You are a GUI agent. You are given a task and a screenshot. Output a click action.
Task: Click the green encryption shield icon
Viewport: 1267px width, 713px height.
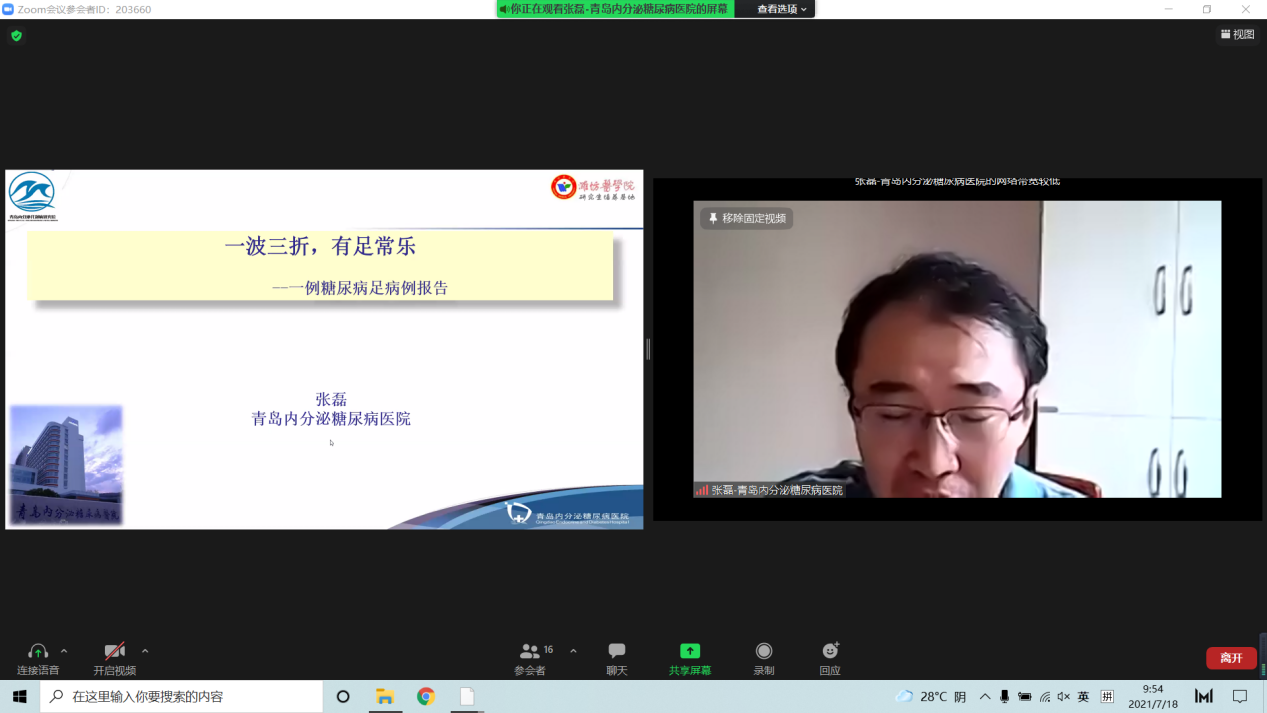coord(16,36)
